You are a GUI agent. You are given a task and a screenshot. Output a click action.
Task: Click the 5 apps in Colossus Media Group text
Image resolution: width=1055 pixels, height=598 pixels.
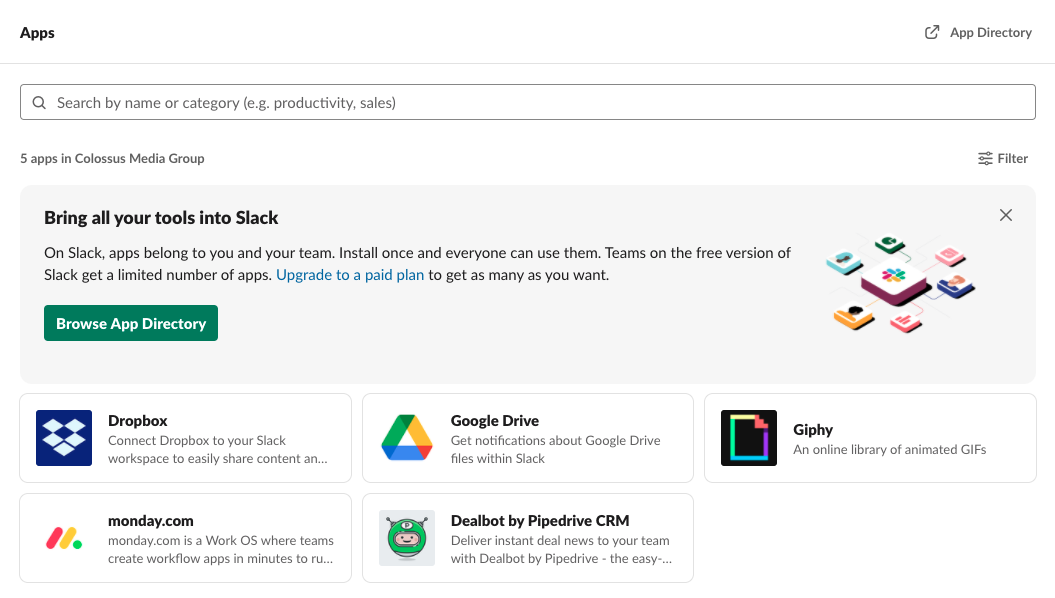(112, 158)
